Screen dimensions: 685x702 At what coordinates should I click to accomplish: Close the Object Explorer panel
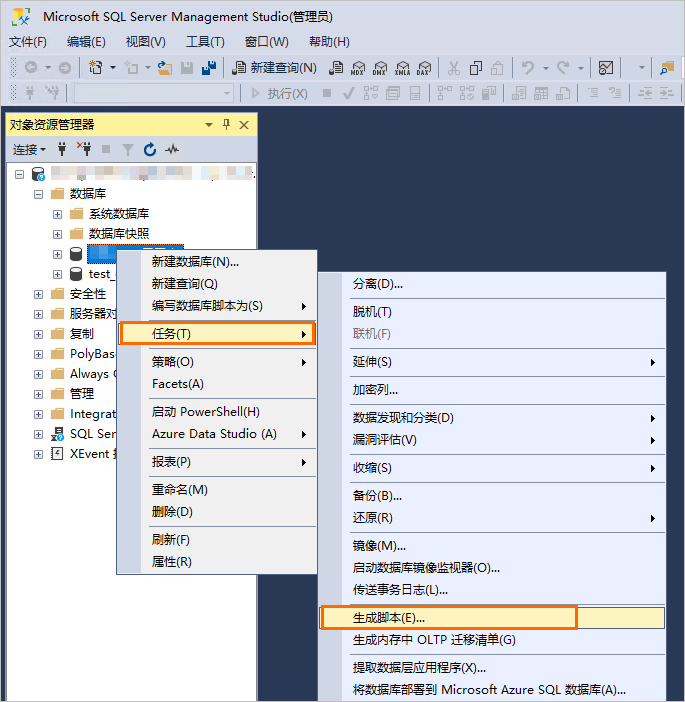(x=244, y=125)
